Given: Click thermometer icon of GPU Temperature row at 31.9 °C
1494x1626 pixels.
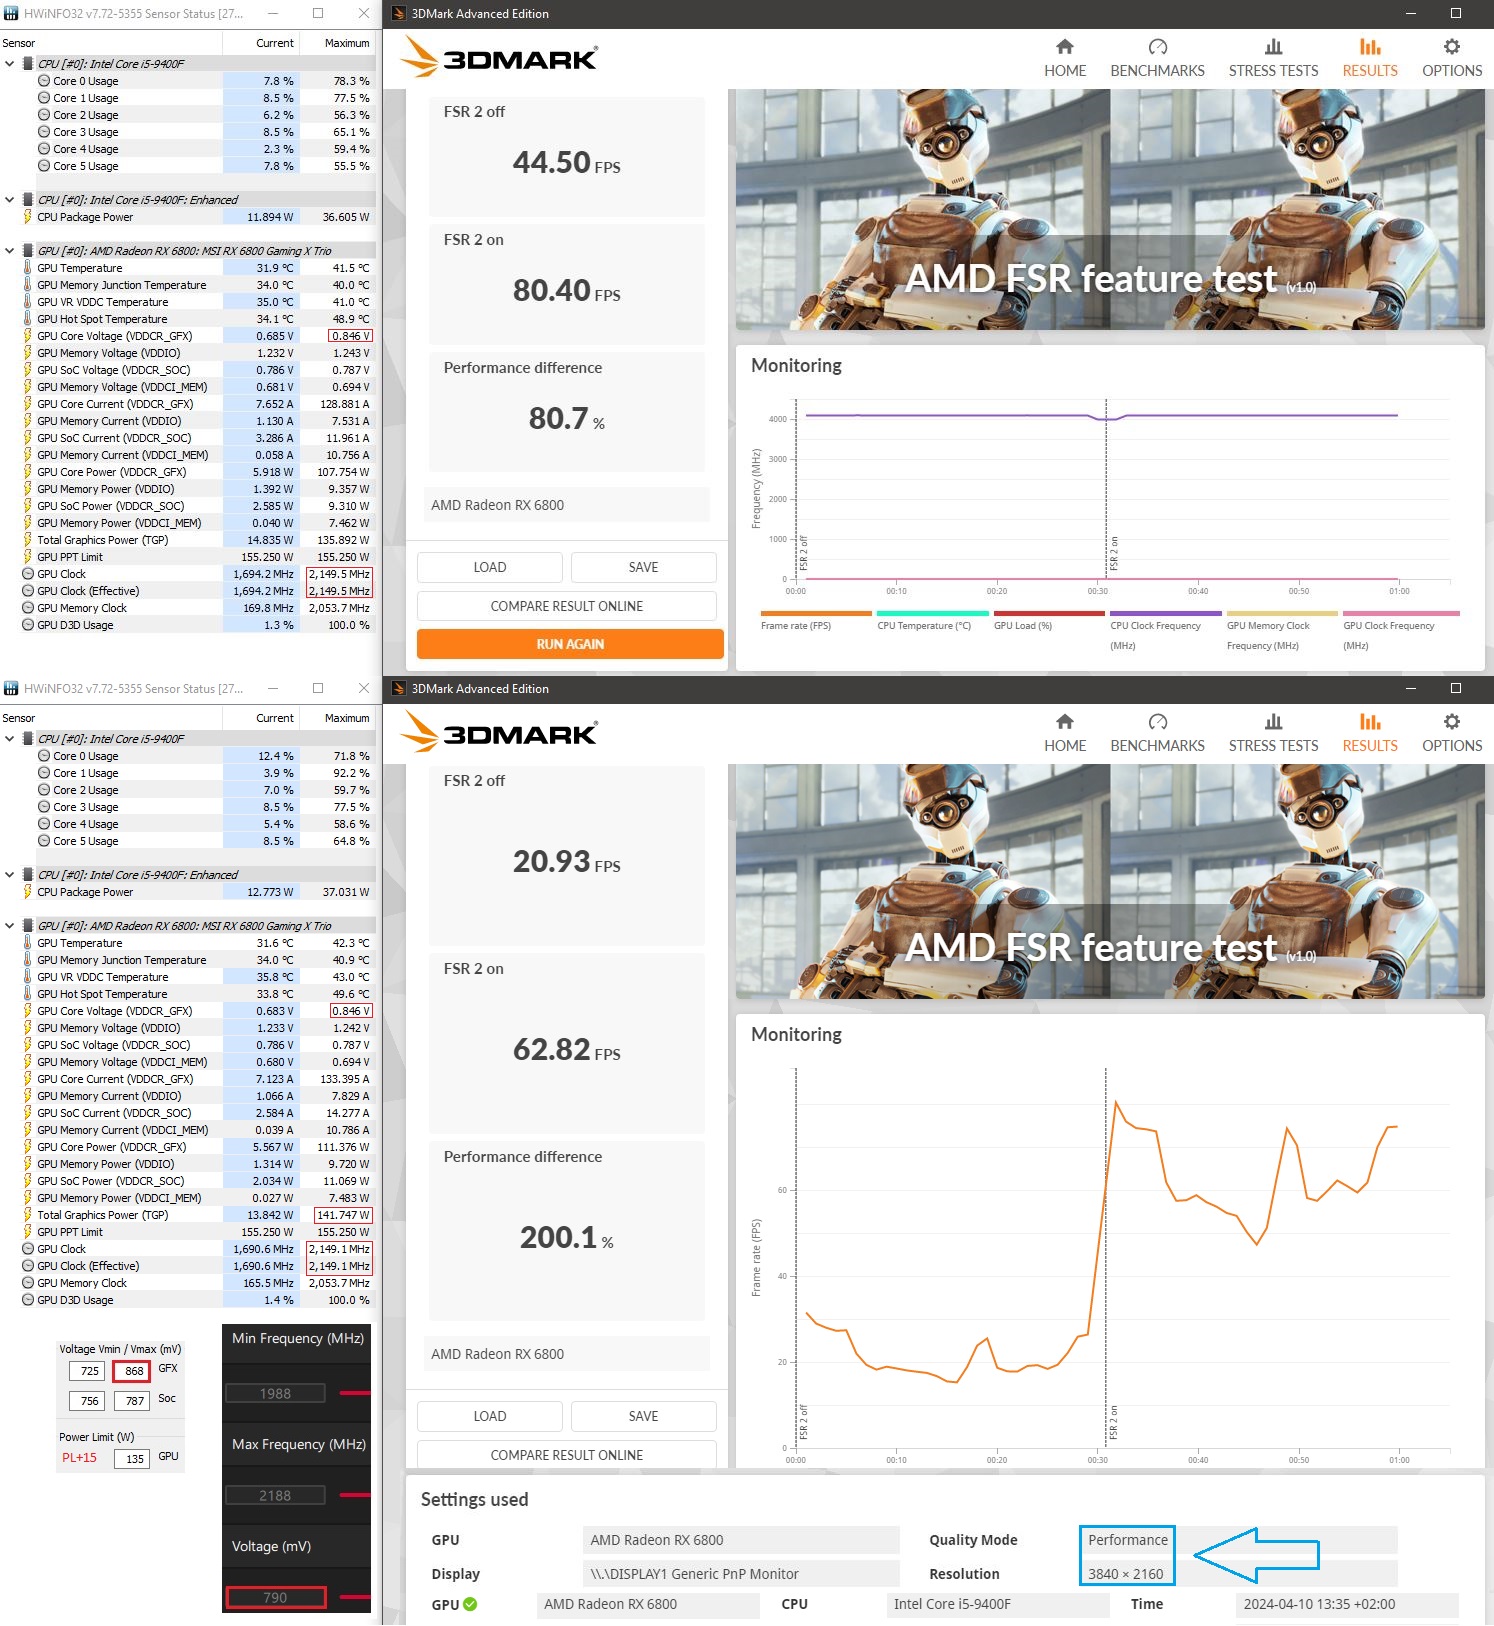Looking at the screenshot, I should point(28,268).
